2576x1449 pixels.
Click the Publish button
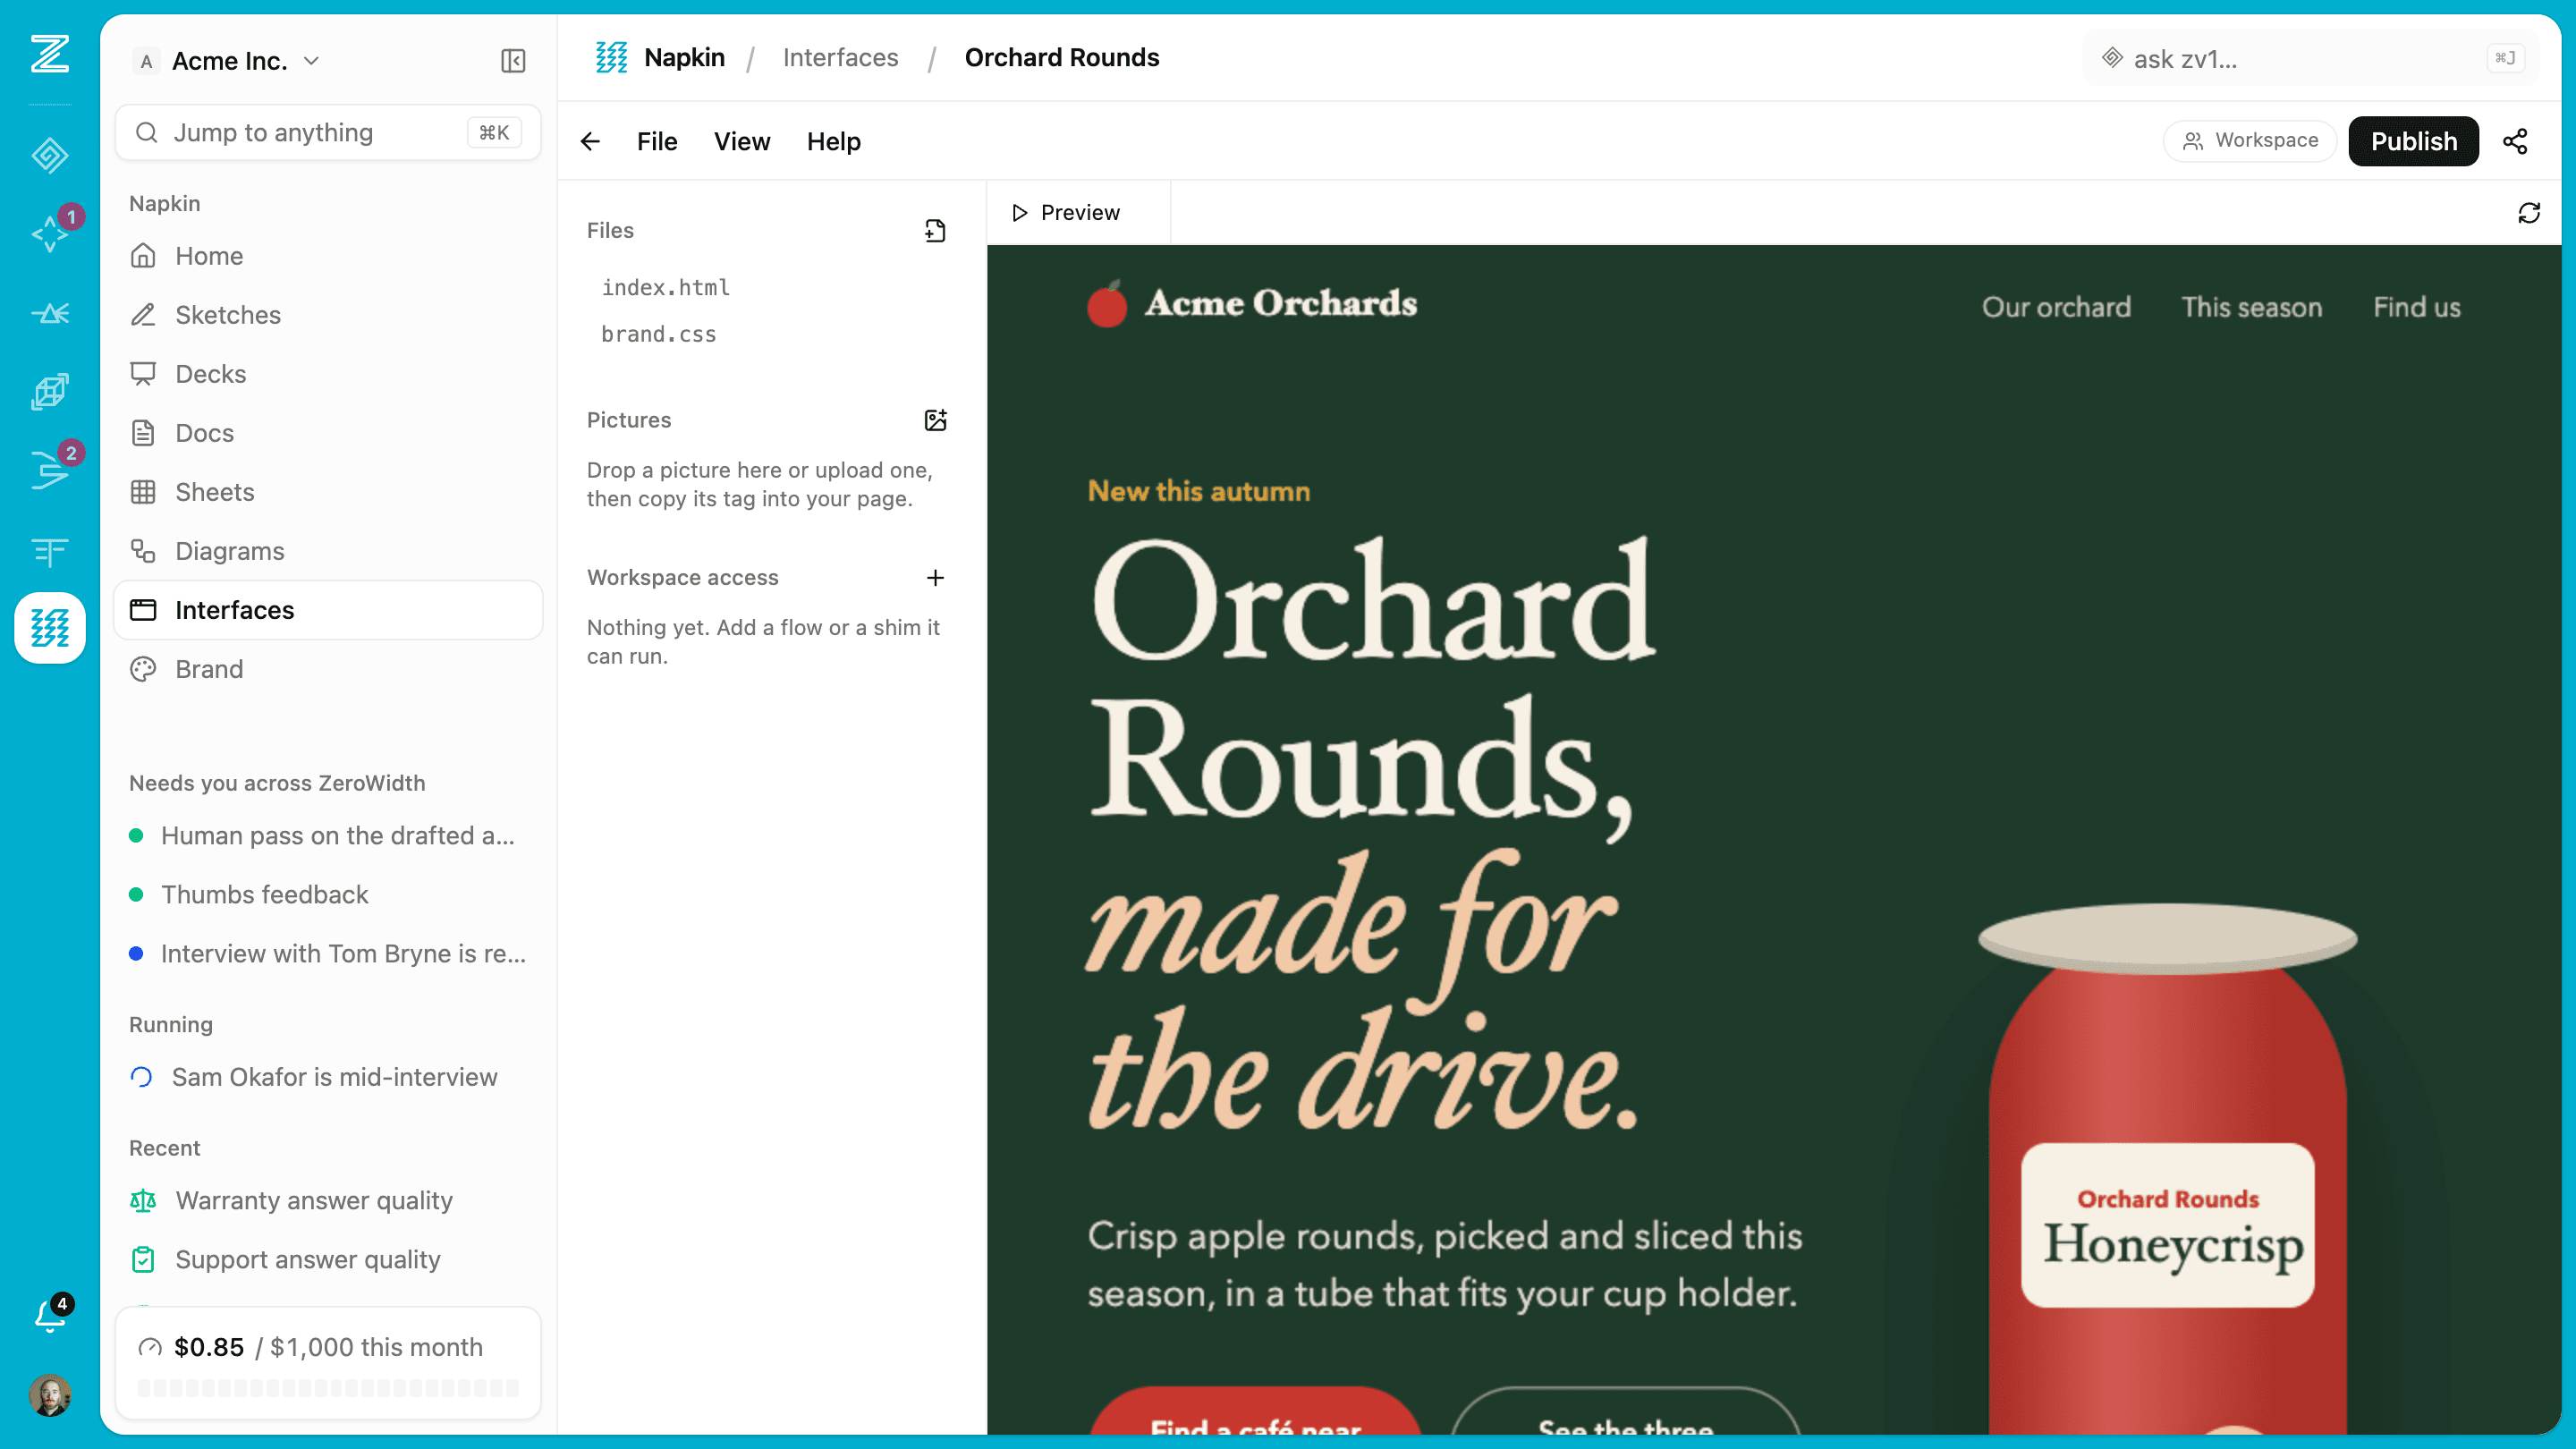tap(2414, 141)
